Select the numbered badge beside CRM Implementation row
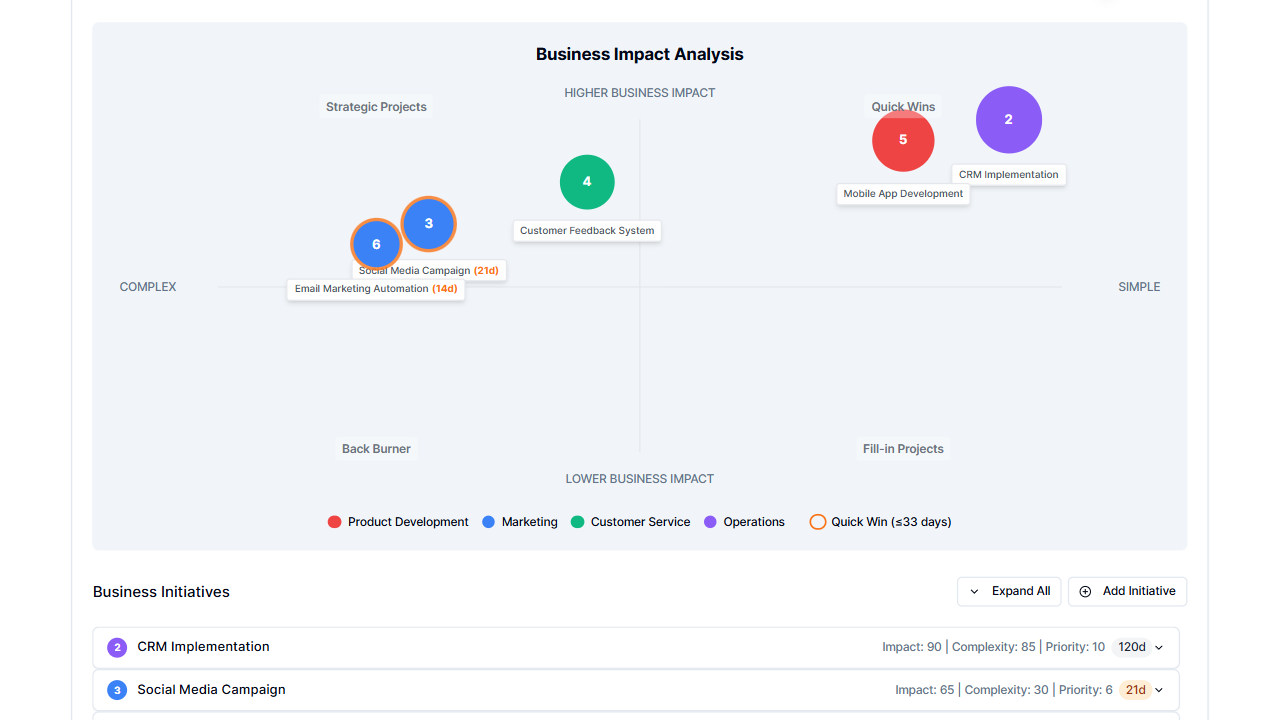 (117, 647)
